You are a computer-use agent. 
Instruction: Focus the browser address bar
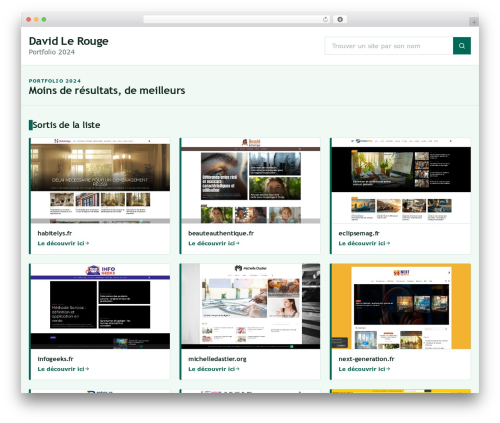(x=237, y=19)
